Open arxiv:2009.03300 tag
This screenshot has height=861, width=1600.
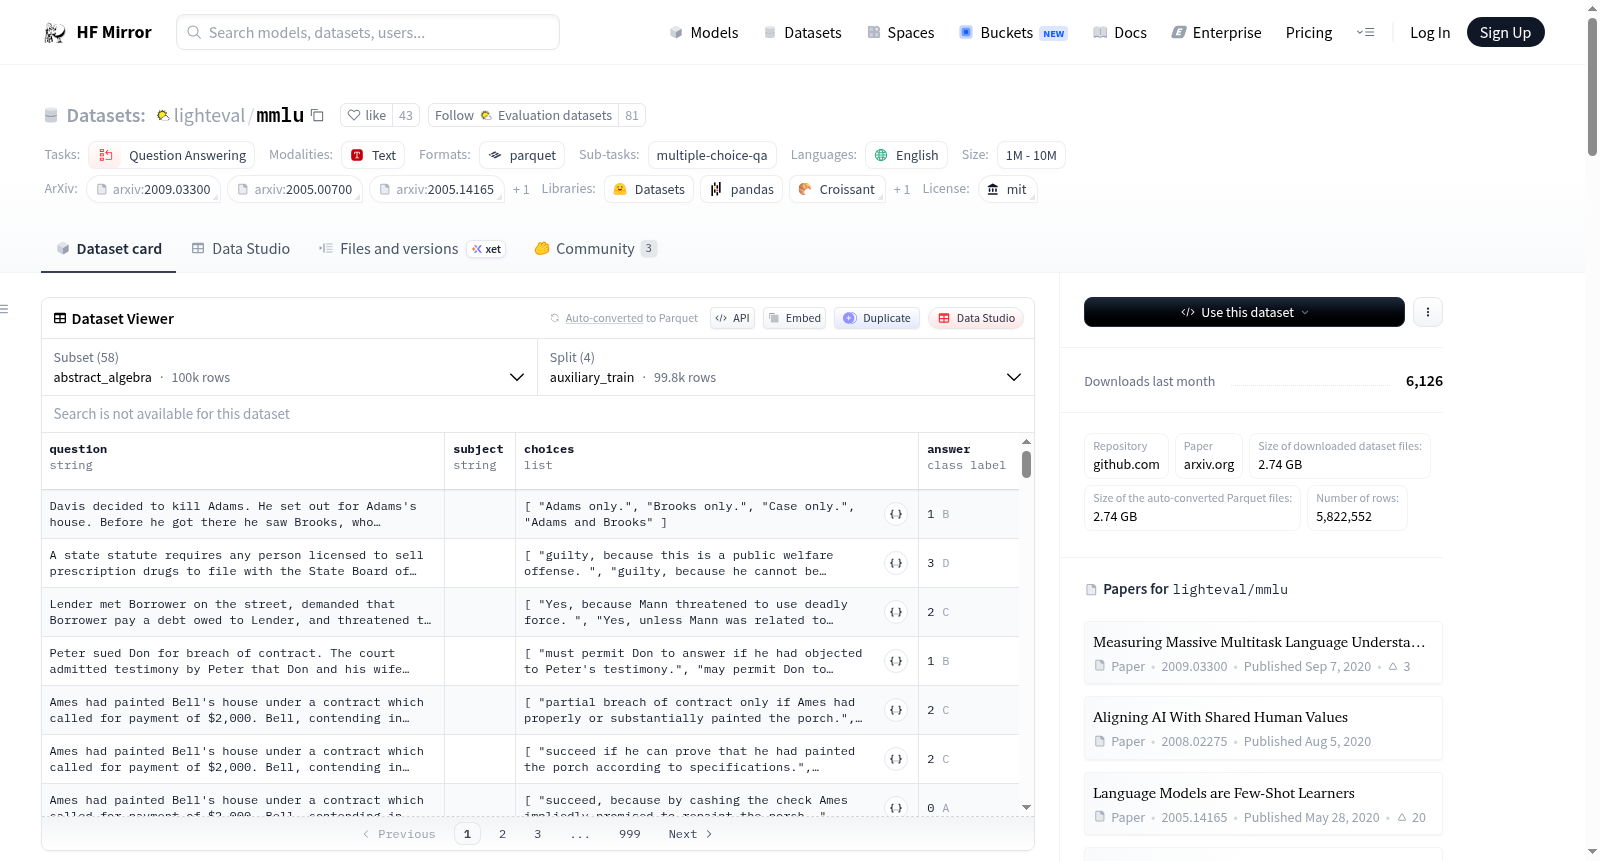(x=153, y=189)
